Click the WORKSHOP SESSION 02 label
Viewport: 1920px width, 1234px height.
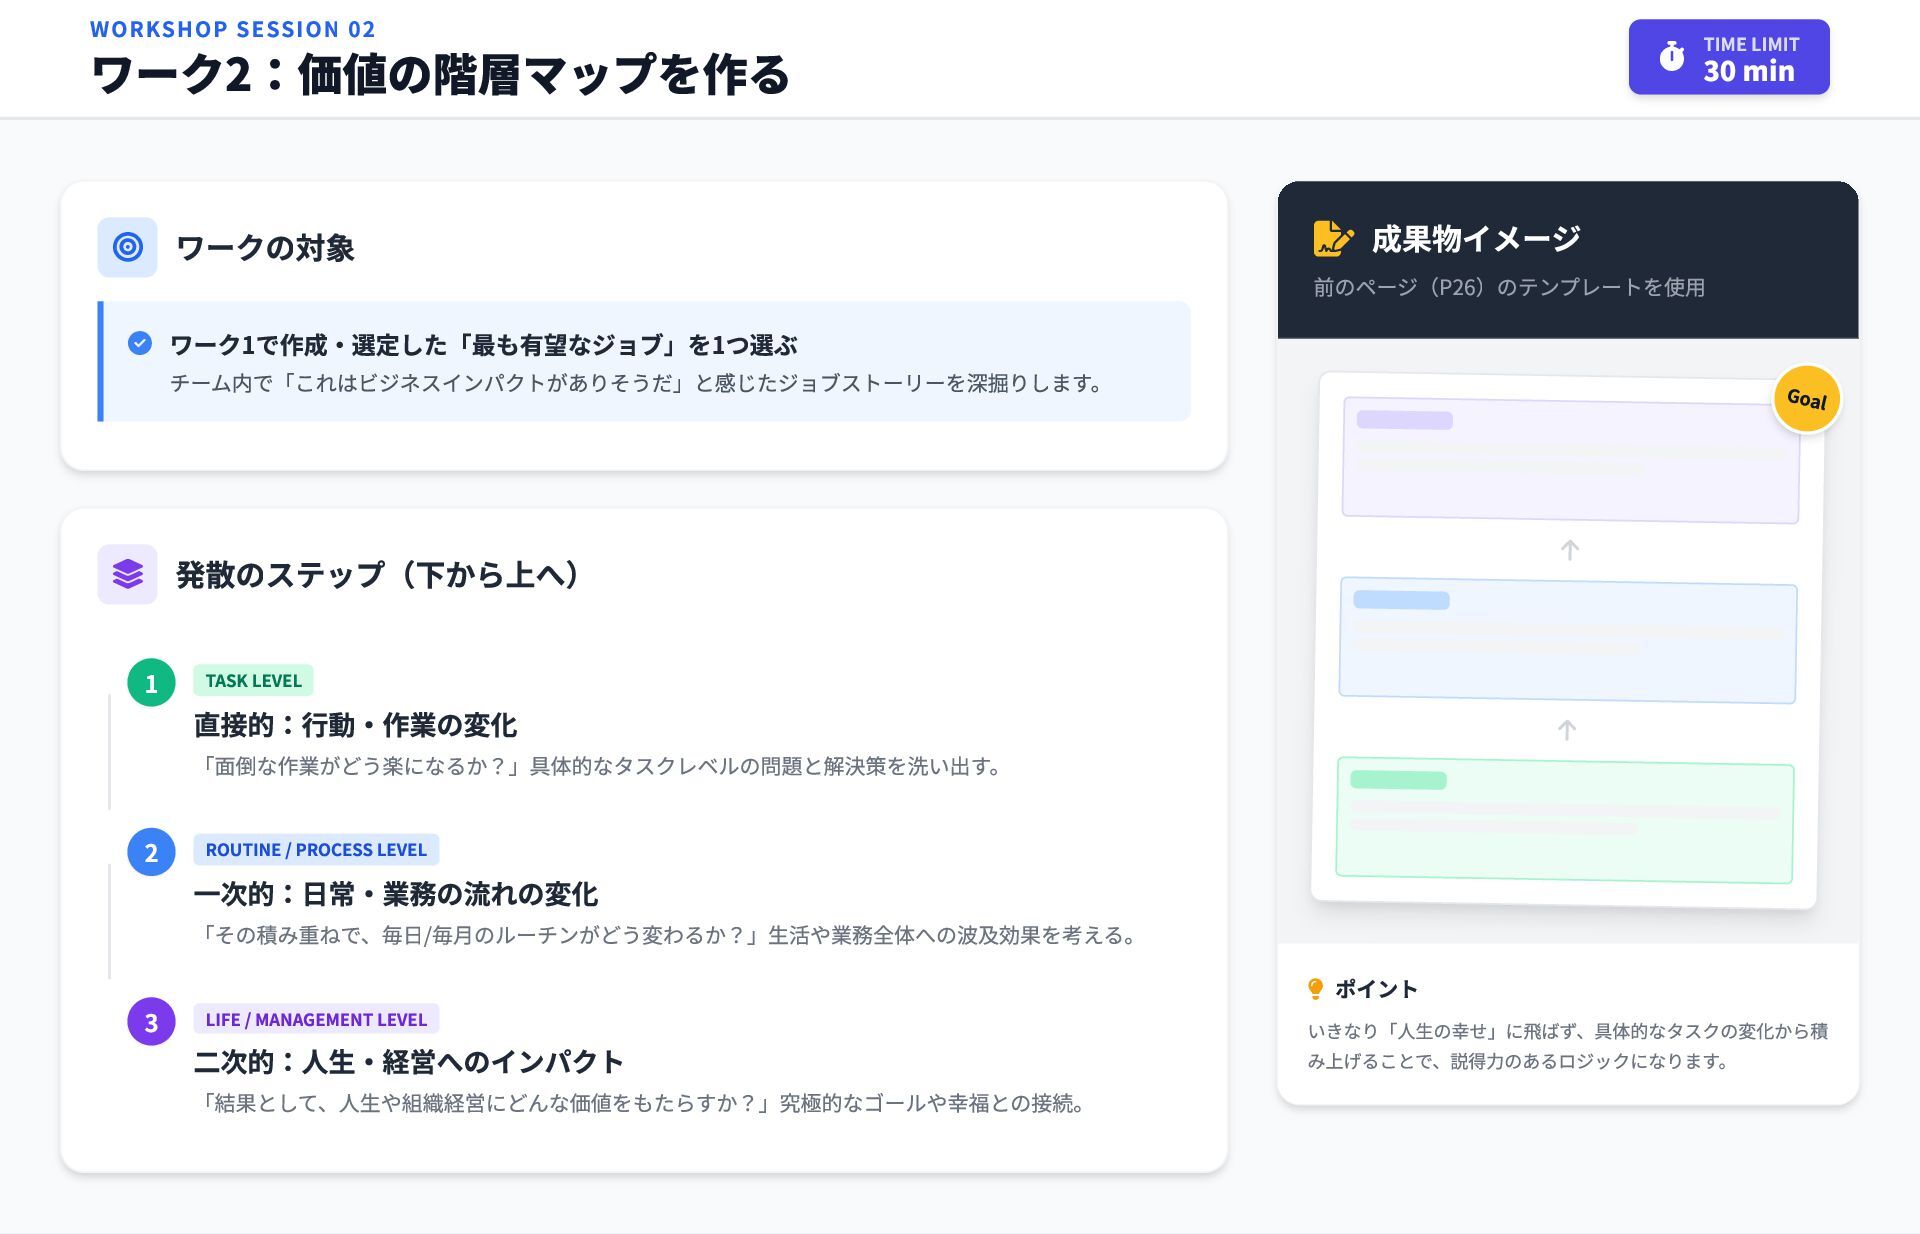[x=233, y=29]
